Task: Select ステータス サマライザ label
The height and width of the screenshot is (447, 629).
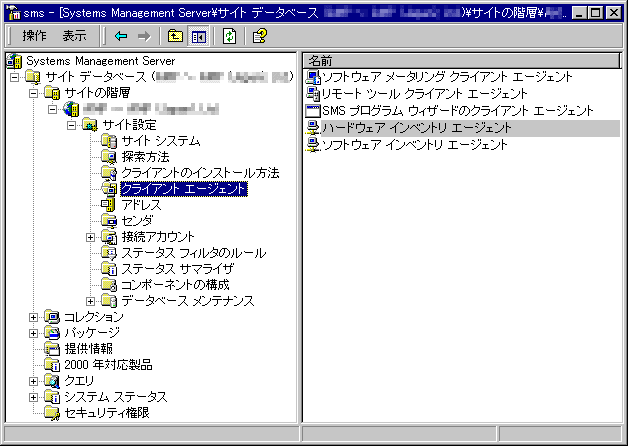Action: 178,268
